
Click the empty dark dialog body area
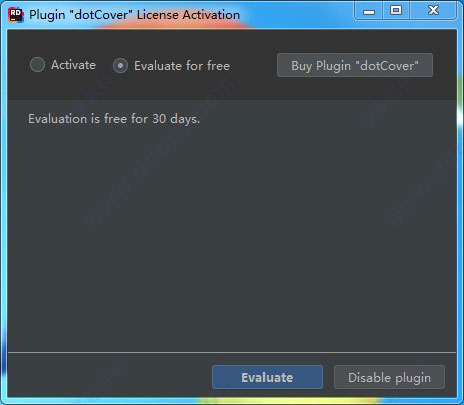click(x=232, y=233)
